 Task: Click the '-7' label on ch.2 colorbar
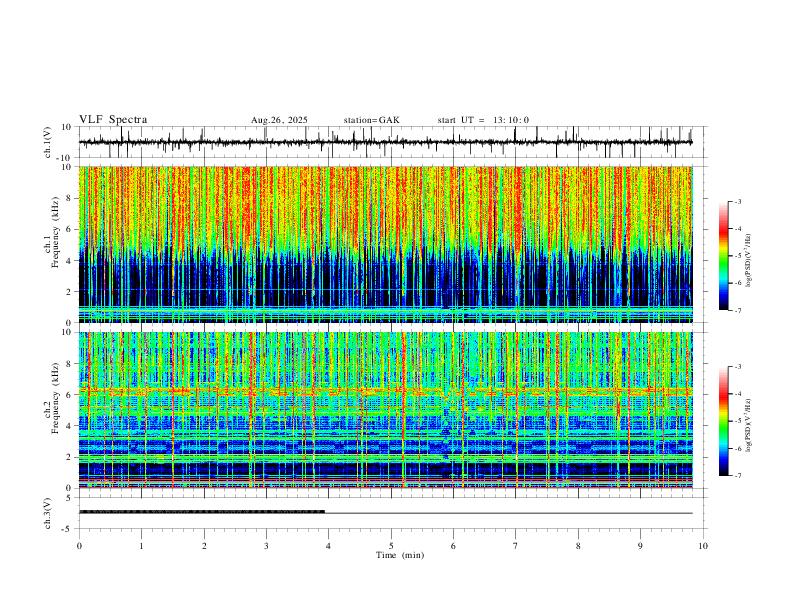[737, 476]
